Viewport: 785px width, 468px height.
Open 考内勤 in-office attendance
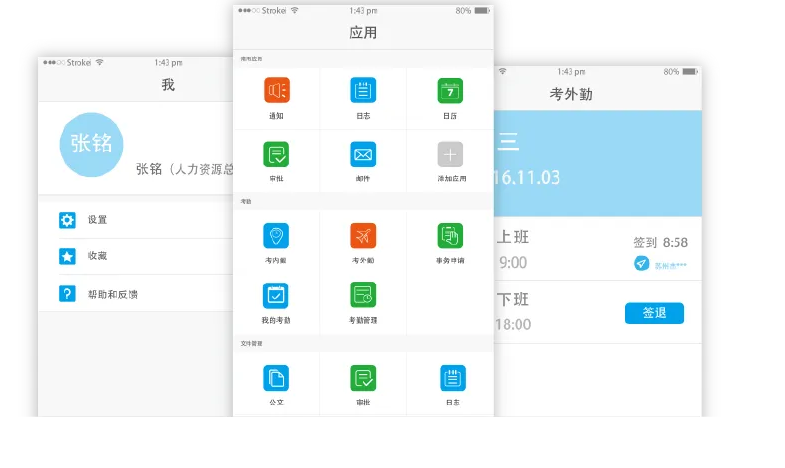(276, 236)
